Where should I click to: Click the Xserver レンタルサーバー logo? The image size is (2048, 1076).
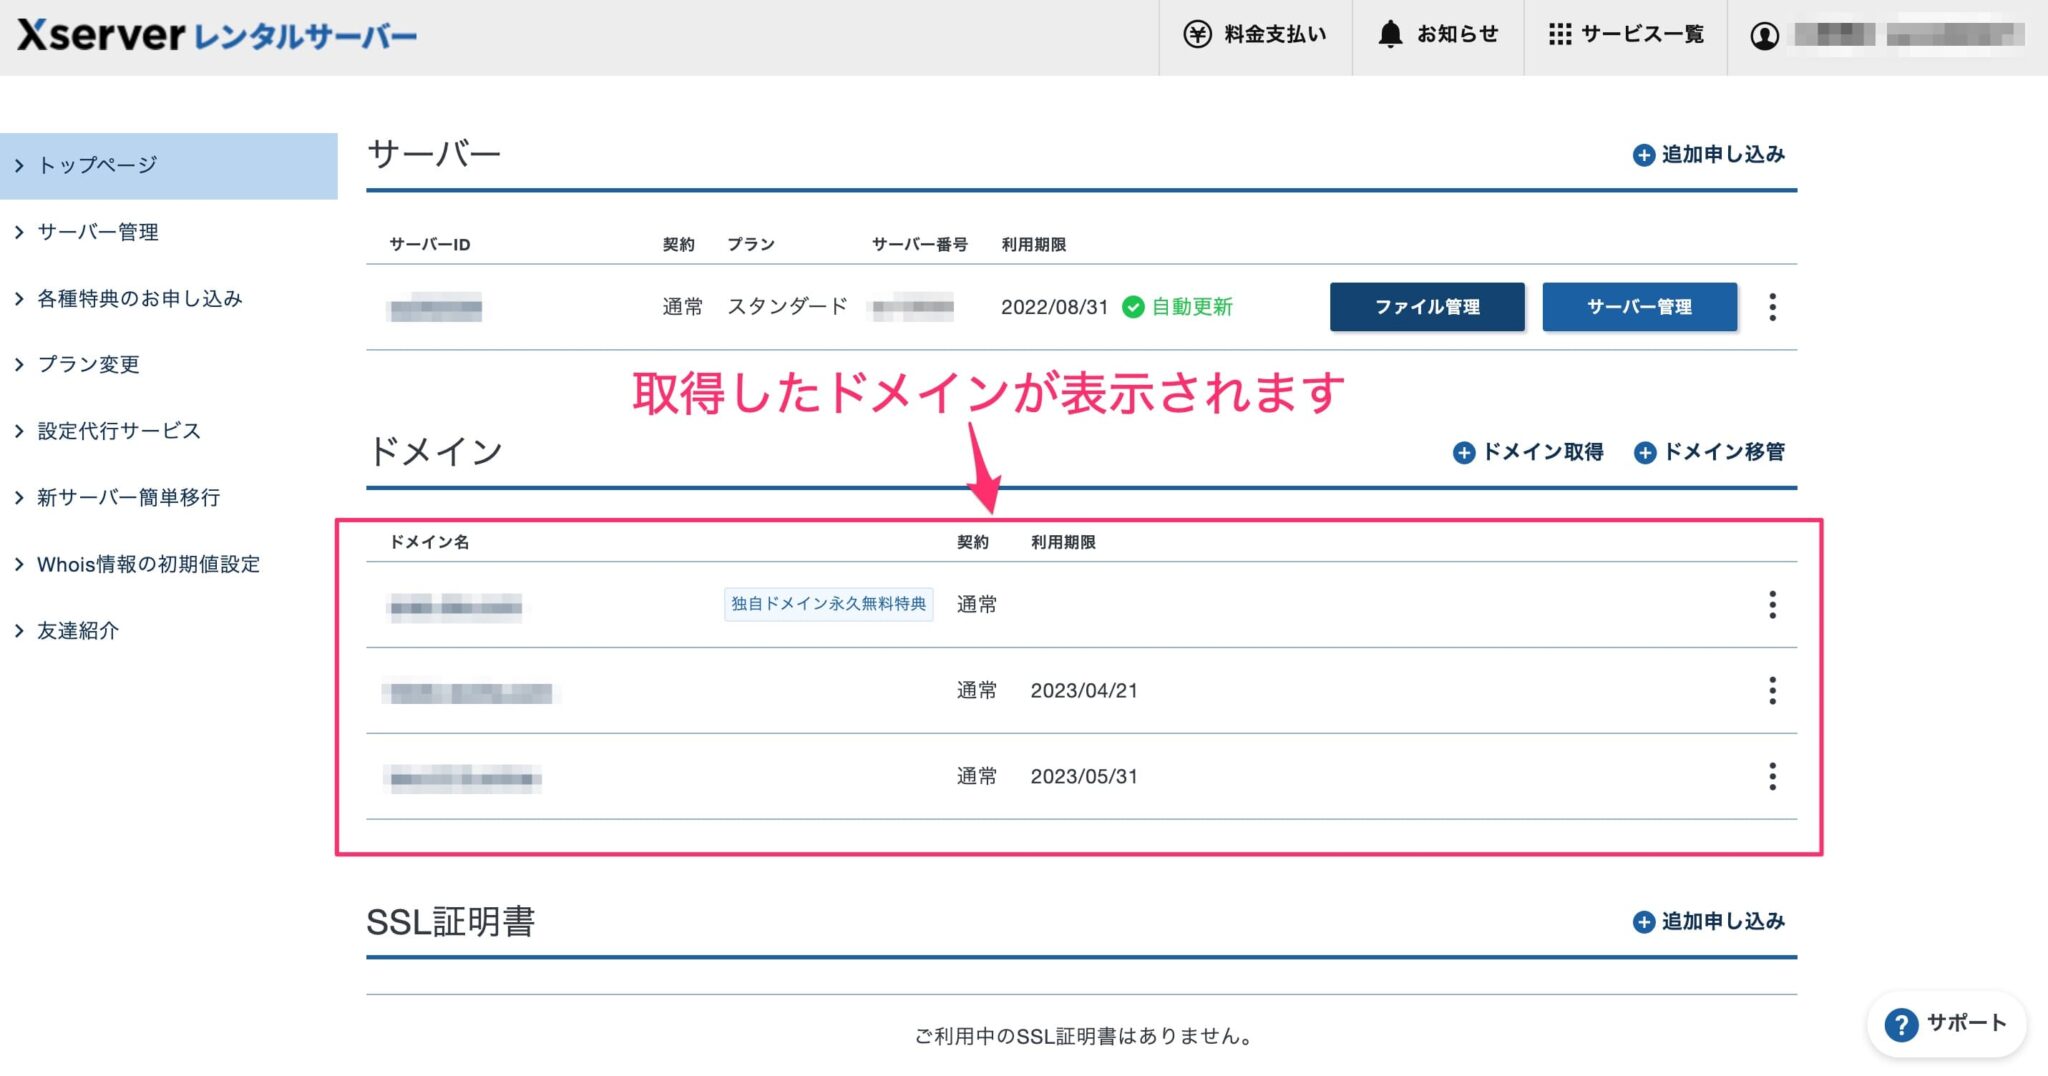coord(214,35)
